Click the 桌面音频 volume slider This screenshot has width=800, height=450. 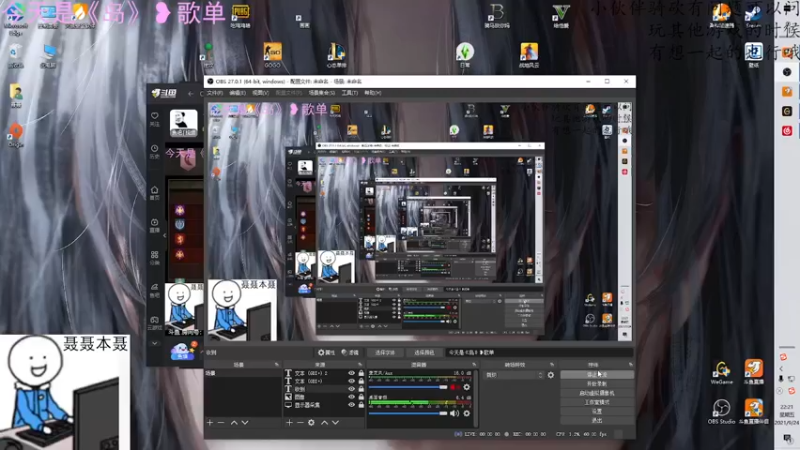tap(408, 413)
